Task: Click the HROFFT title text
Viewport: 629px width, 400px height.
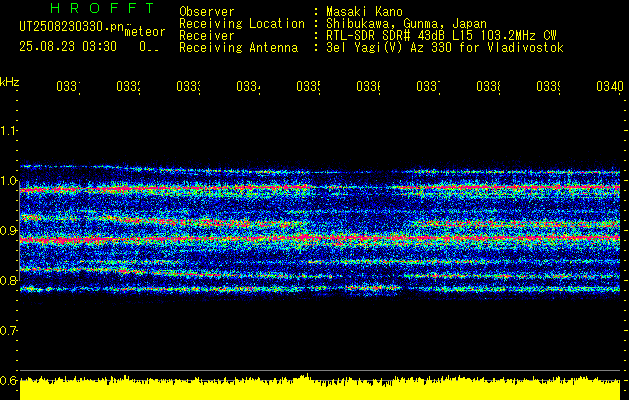Action: pyautogui.click(x=102, y=8)
